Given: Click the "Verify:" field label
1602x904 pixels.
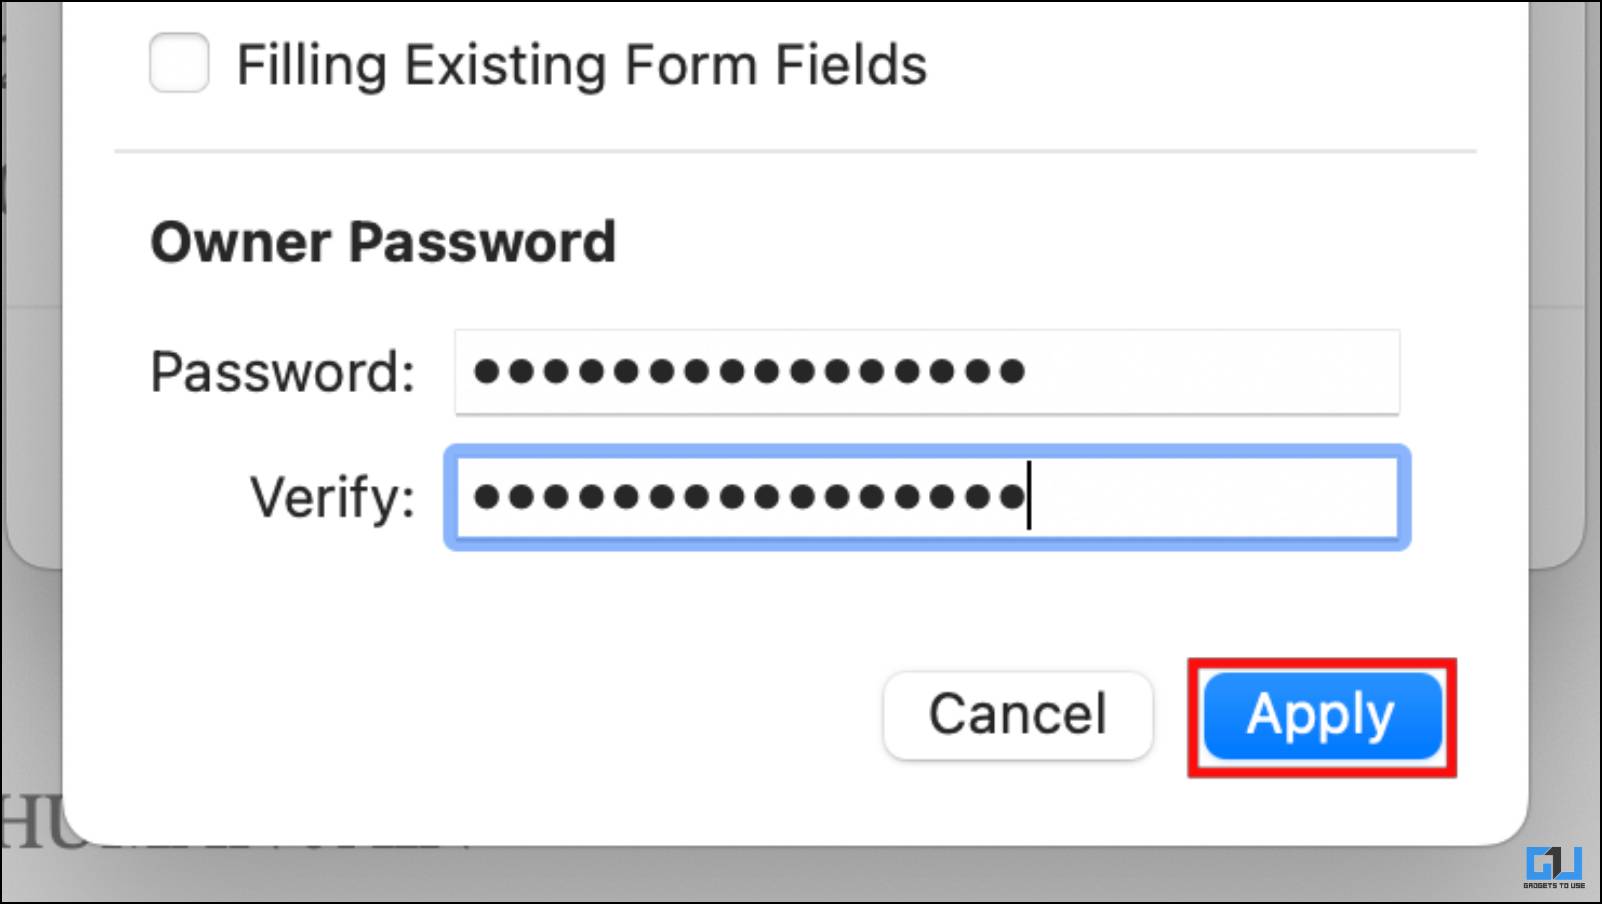Looking at the screenshot, I should (332, 497).
